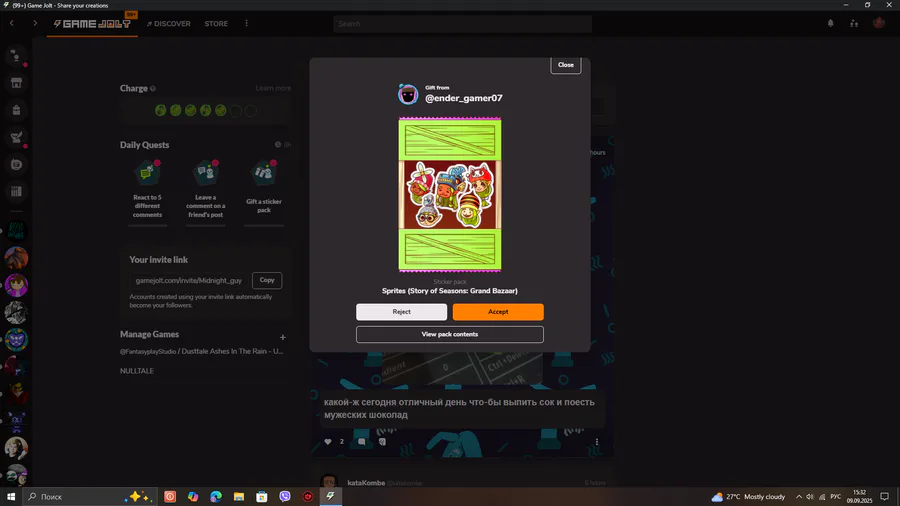Close the sticker pack gift dialog
900x506 pixels.
point(565,65)
